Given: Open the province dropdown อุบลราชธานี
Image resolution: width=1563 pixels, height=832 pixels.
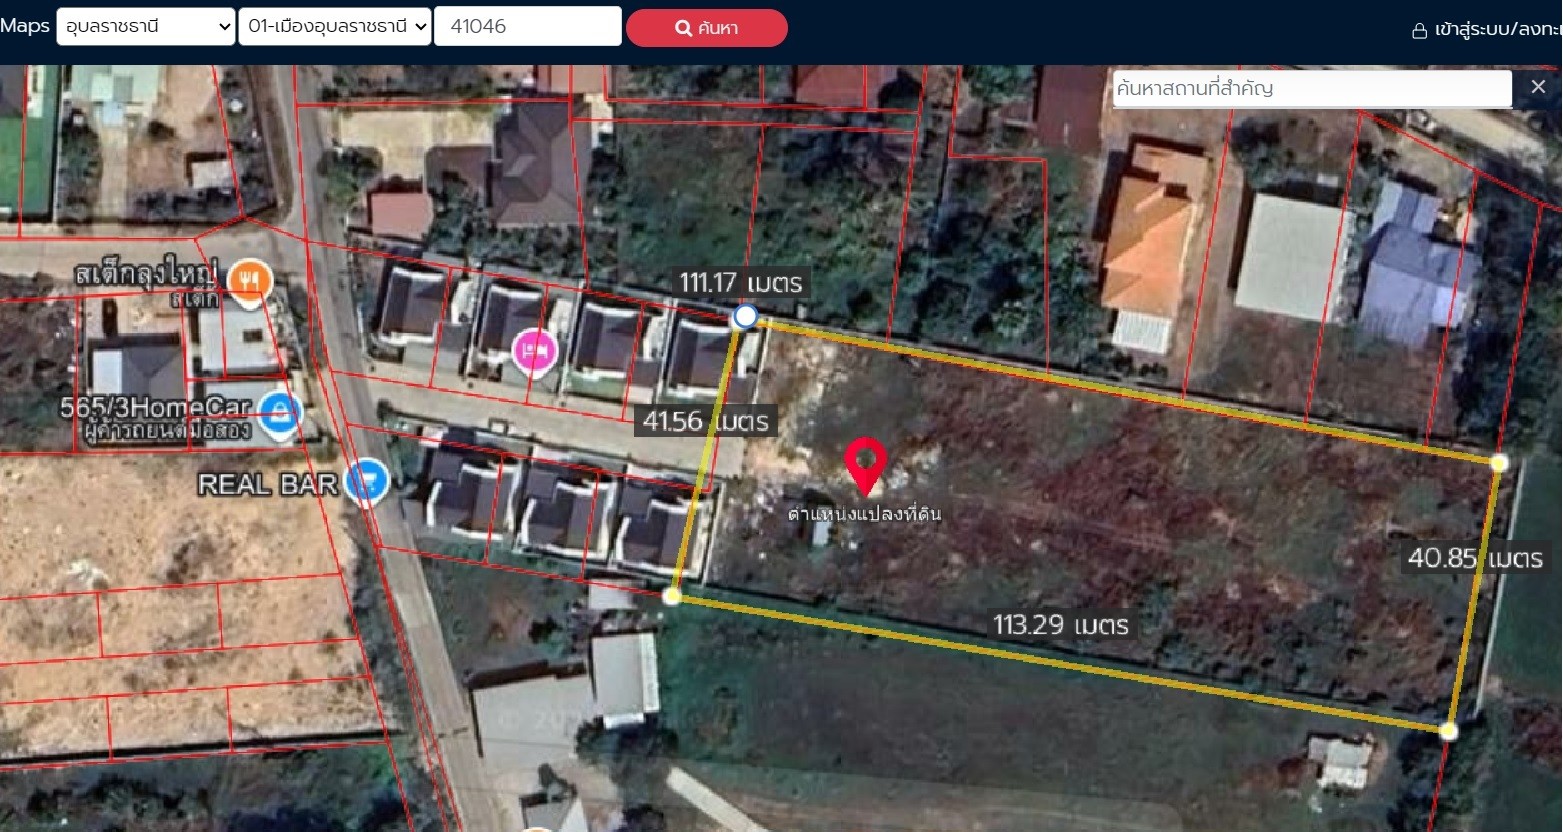Looking at the screenshot, I should 146,27.
